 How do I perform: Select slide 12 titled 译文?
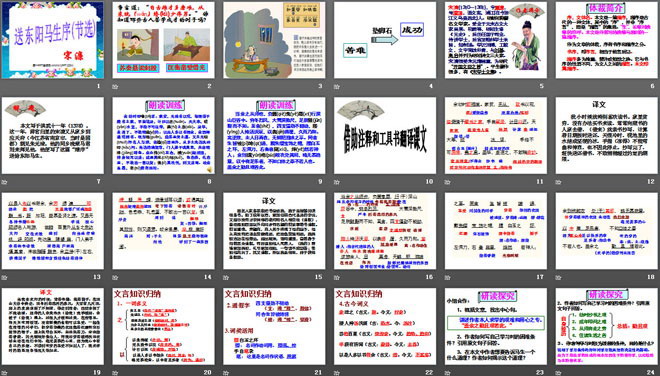607,136
